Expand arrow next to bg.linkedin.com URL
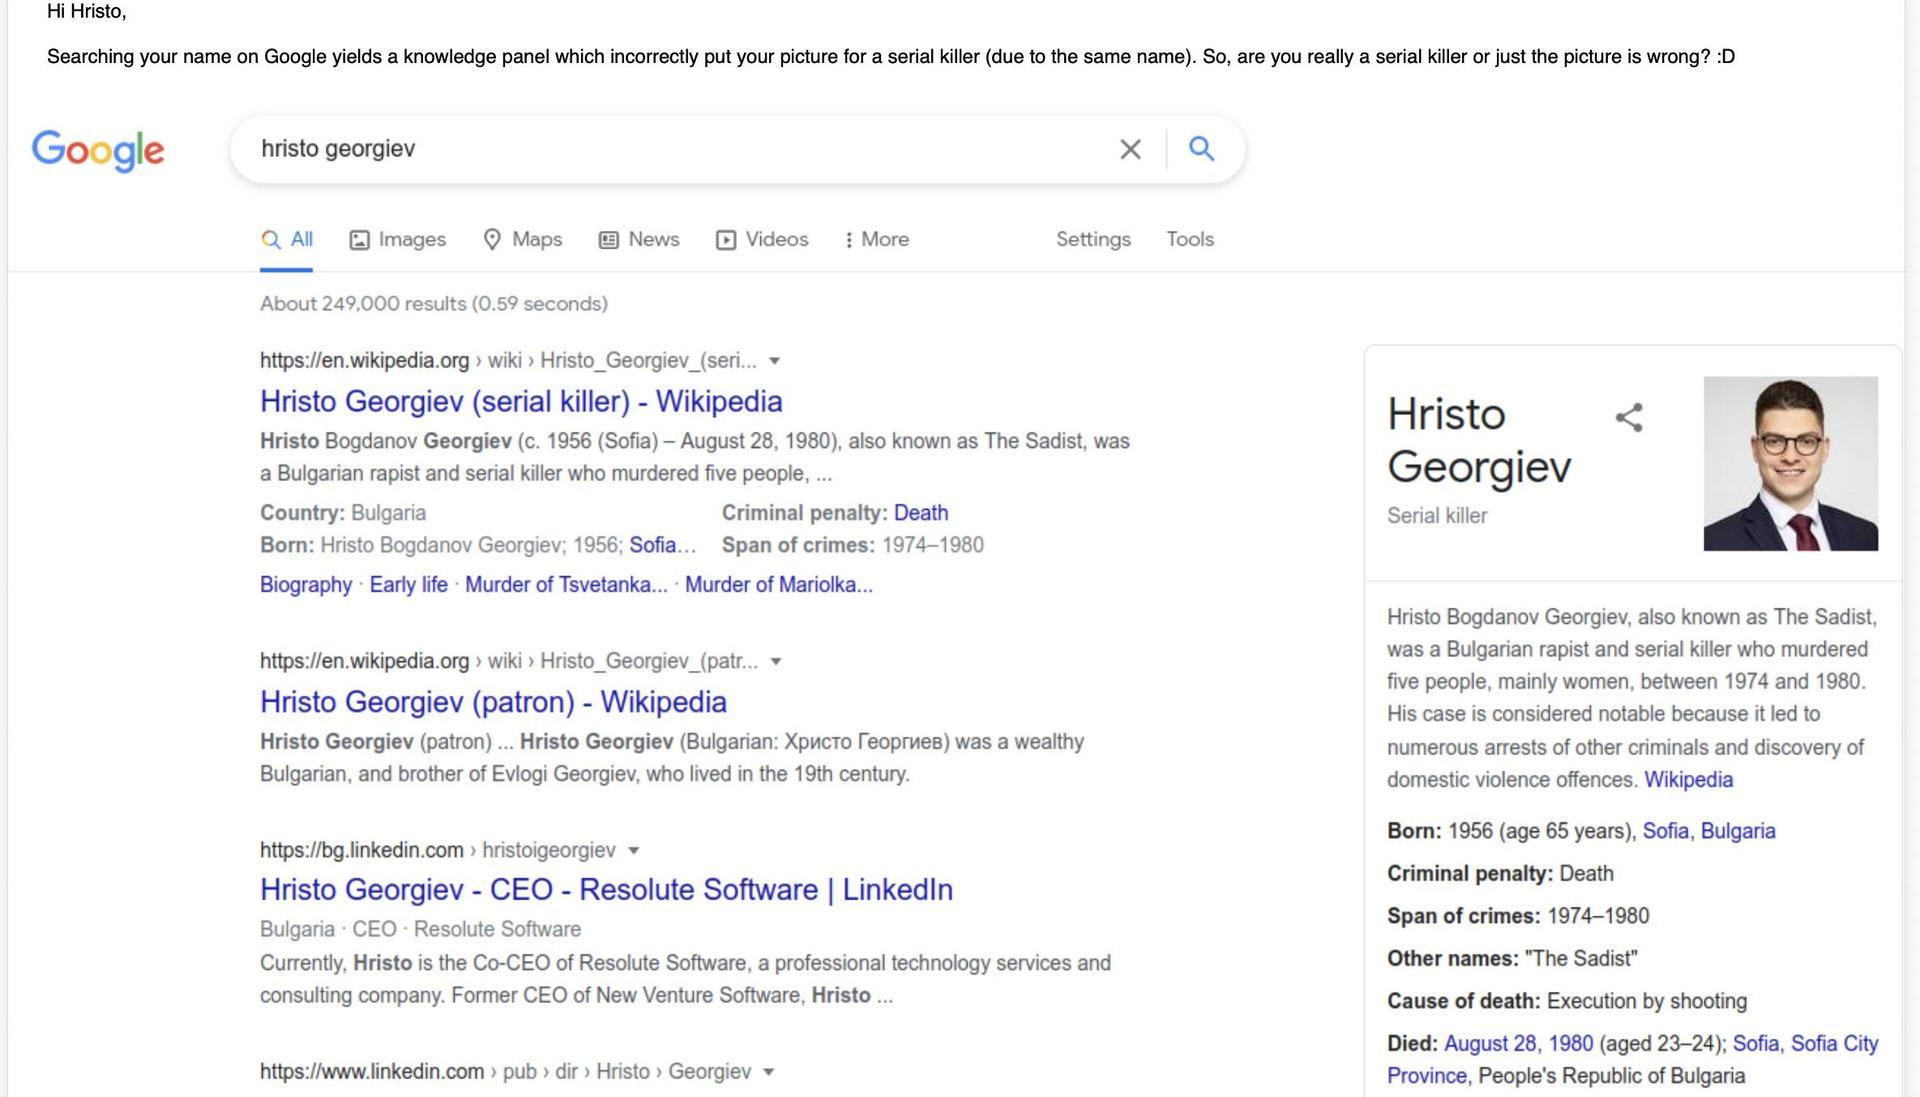Viewport: 1920px width, 1097px height. (633, 851)
